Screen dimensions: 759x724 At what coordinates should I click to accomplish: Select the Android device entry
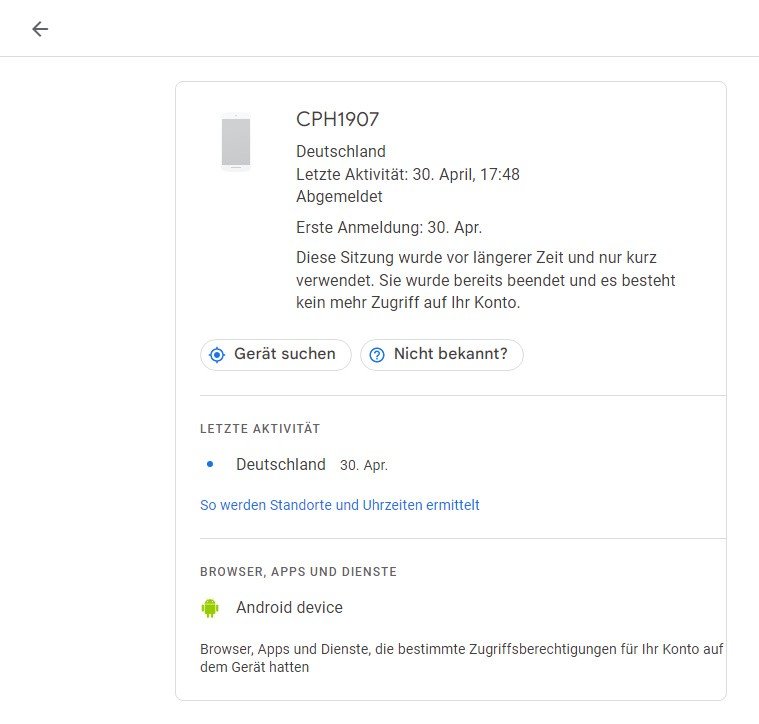(289, 607)
